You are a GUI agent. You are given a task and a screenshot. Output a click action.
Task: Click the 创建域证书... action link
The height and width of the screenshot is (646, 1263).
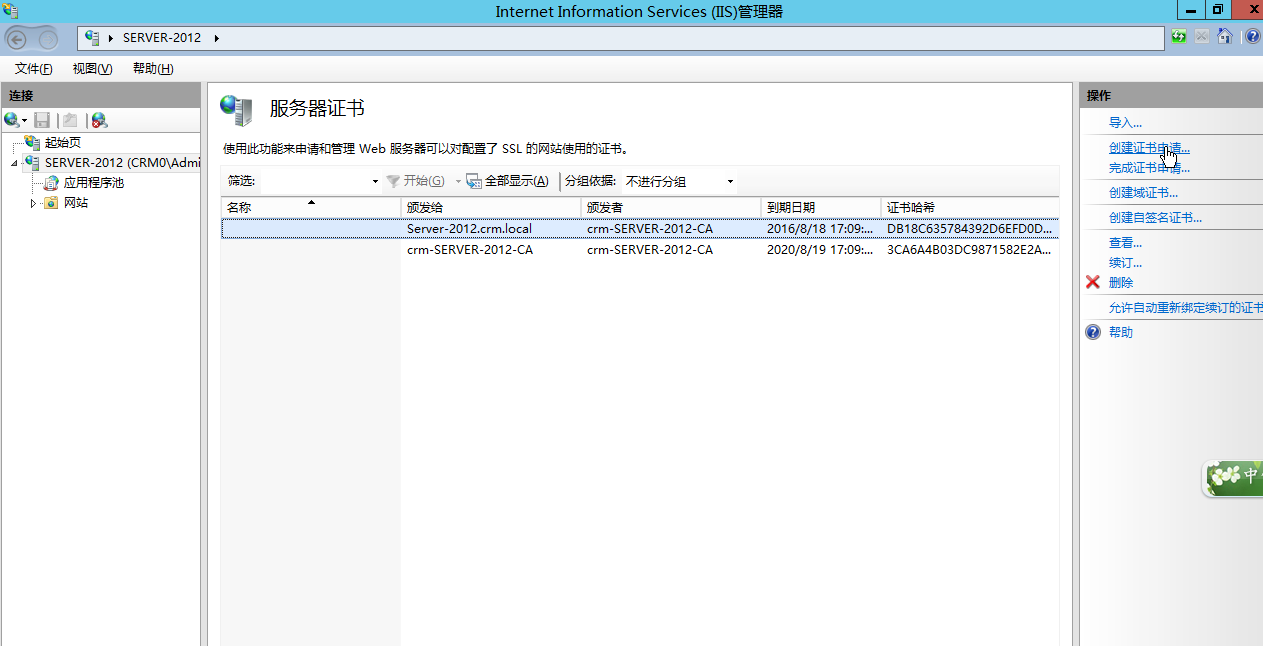(x=1143, y=193)
